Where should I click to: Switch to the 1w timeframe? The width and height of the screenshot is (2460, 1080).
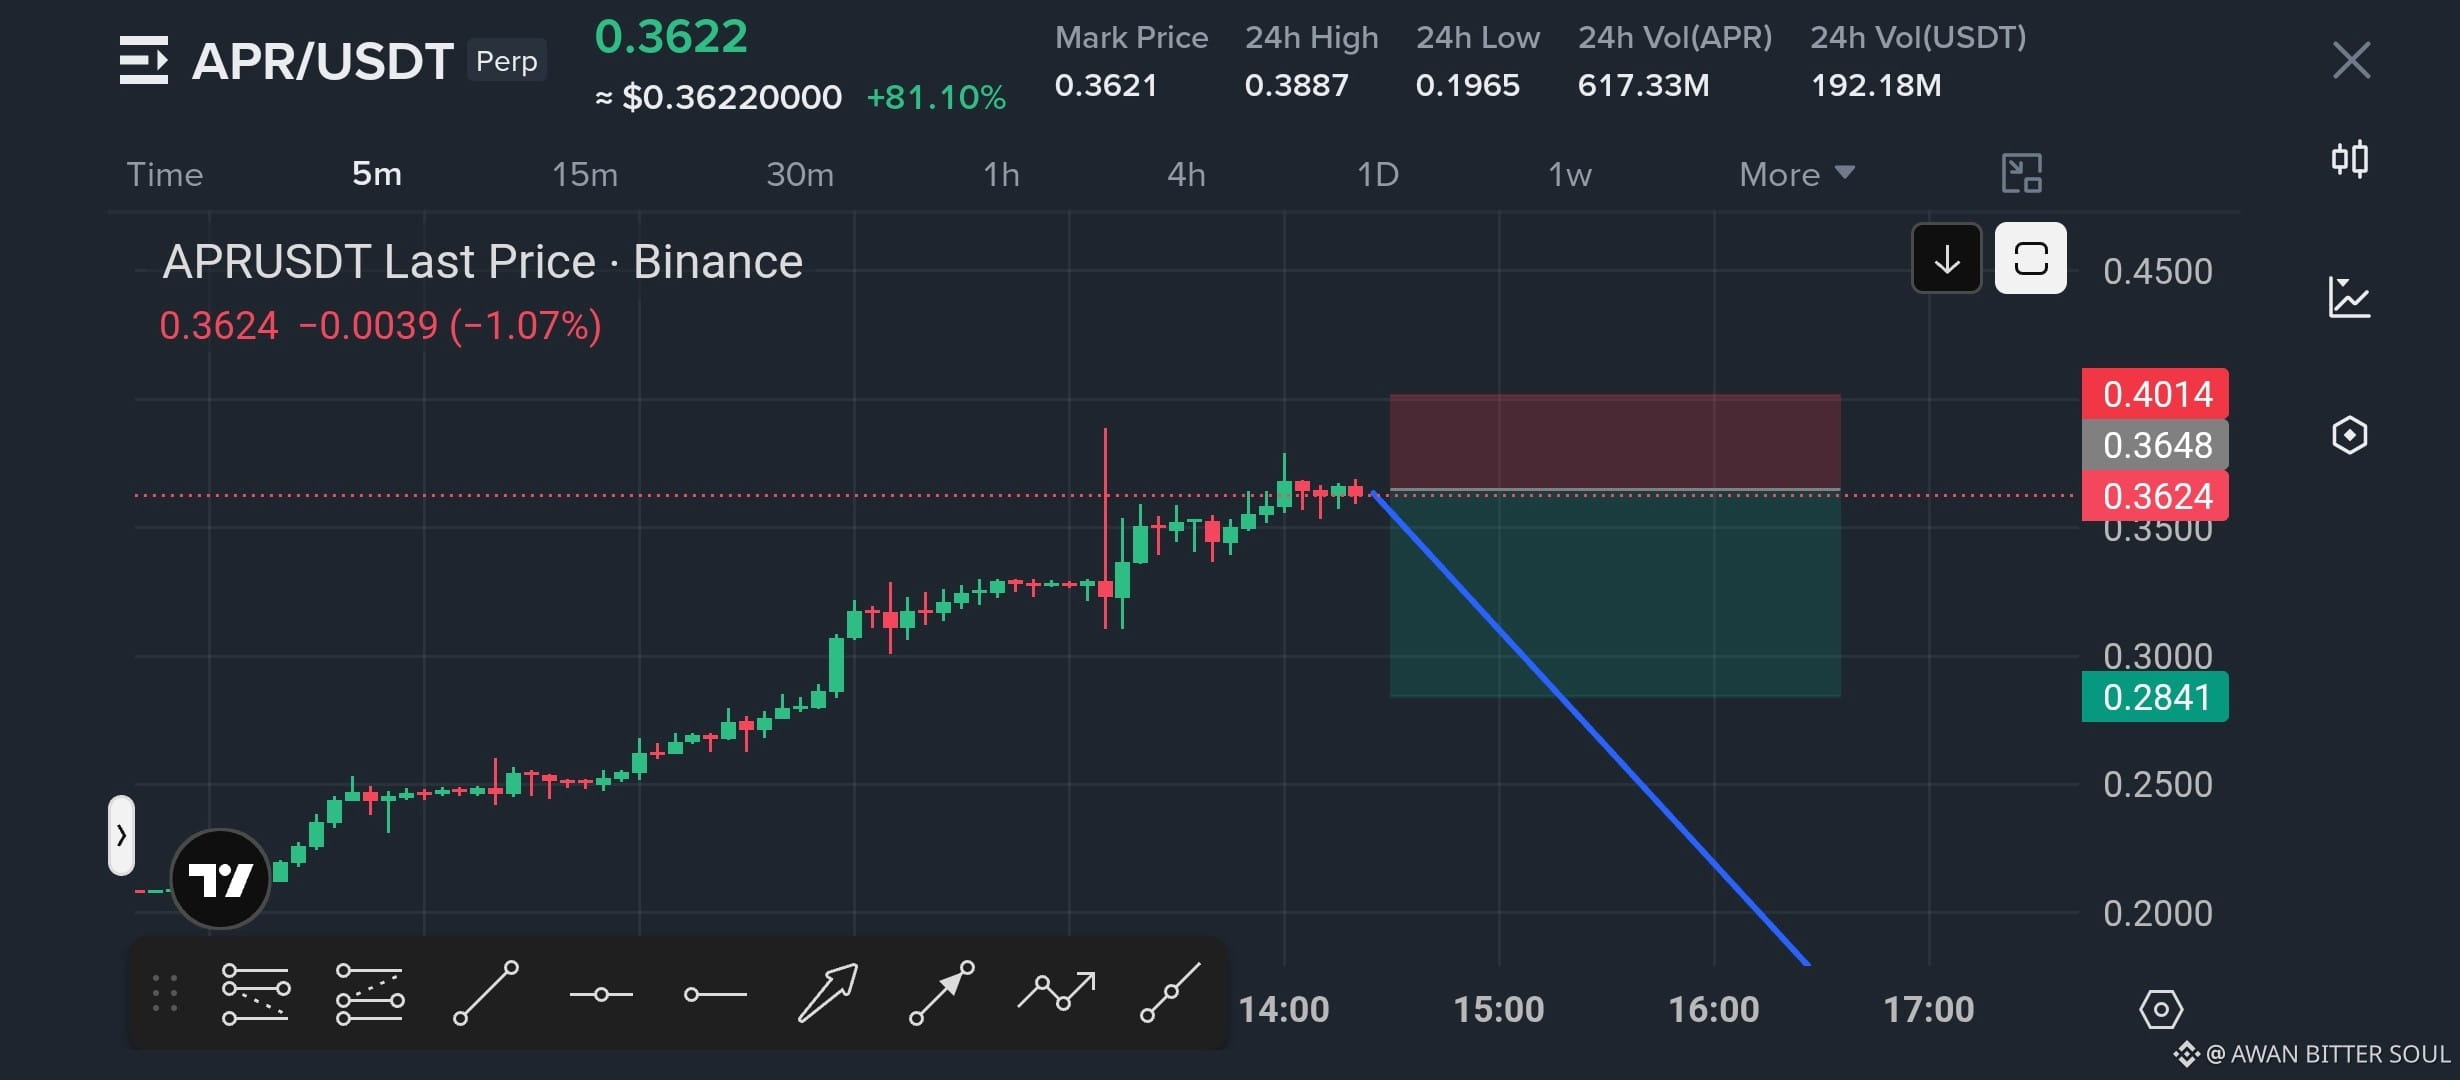[1569, 174]
